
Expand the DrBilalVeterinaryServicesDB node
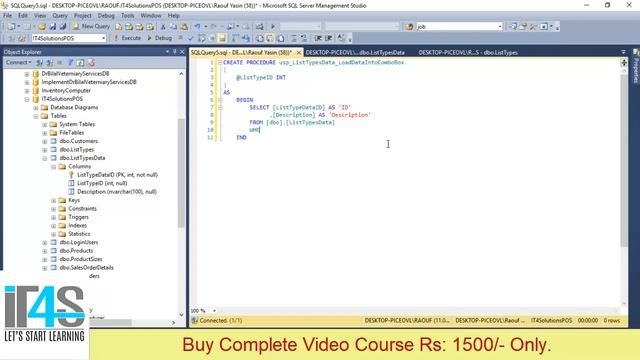[27, 74]
